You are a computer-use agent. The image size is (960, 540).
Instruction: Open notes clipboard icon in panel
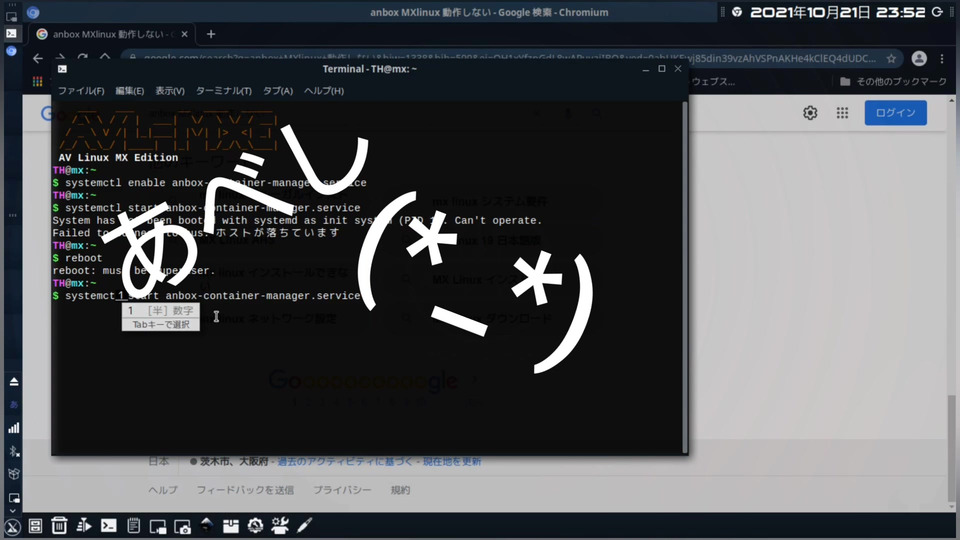[133, 526]
